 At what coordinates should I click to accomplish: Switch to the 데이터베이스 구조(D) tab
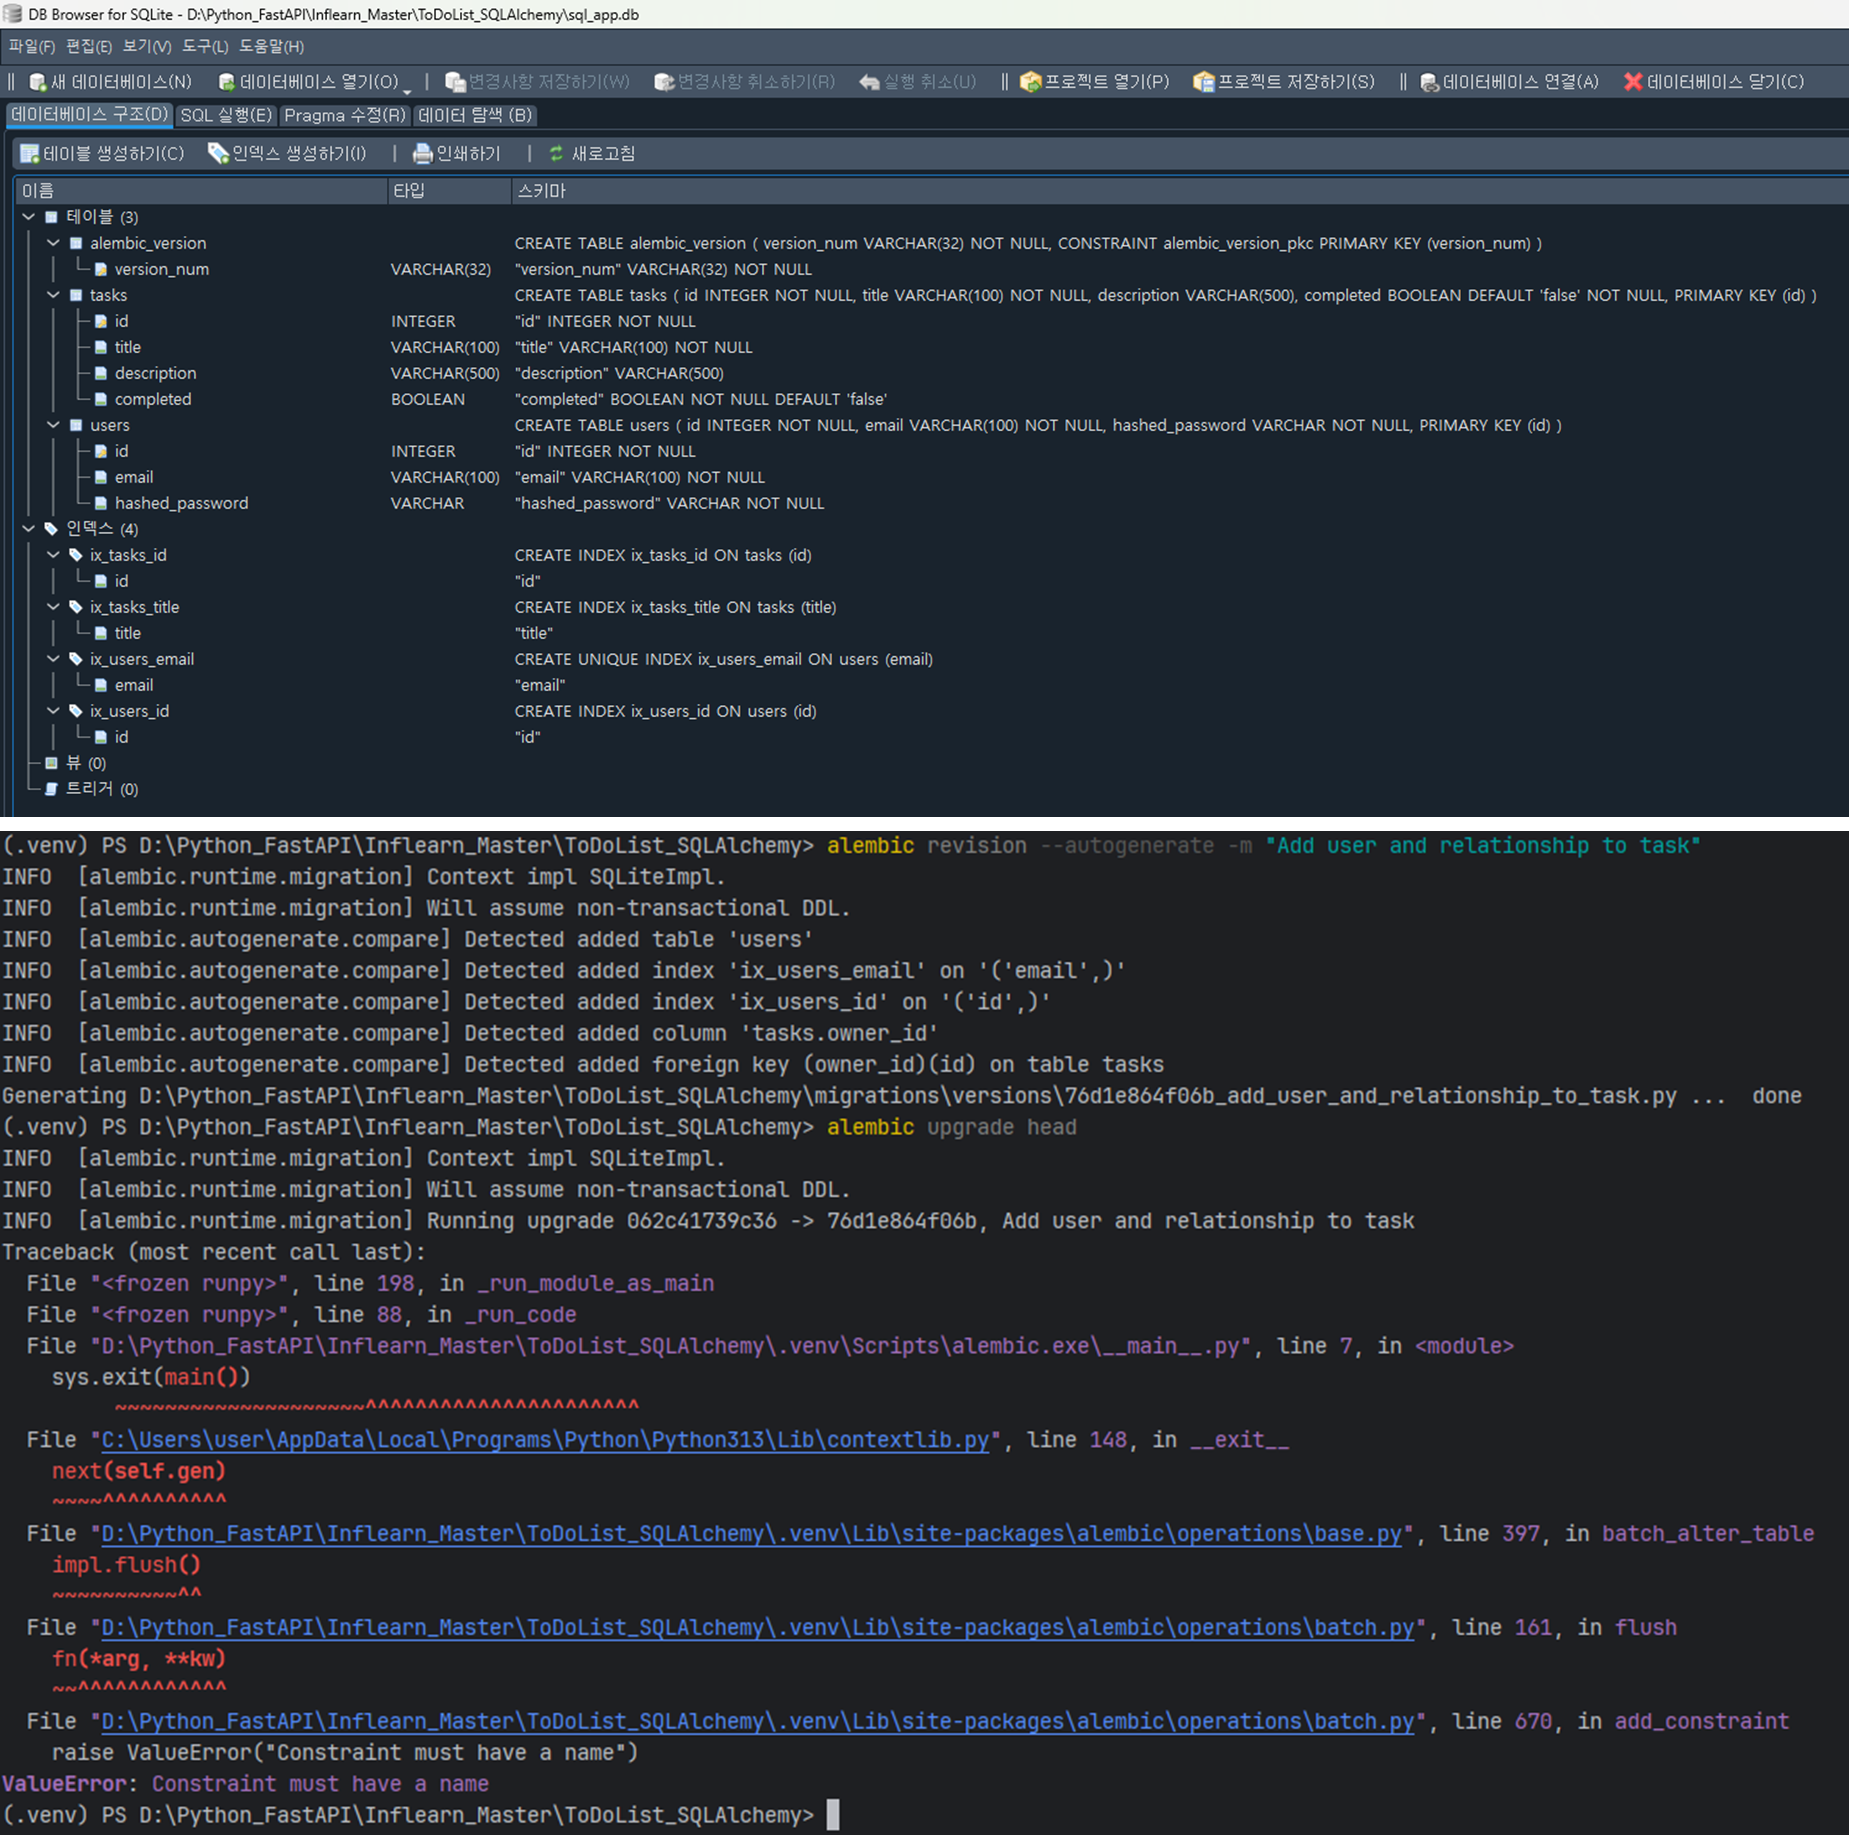click(89, 115)
